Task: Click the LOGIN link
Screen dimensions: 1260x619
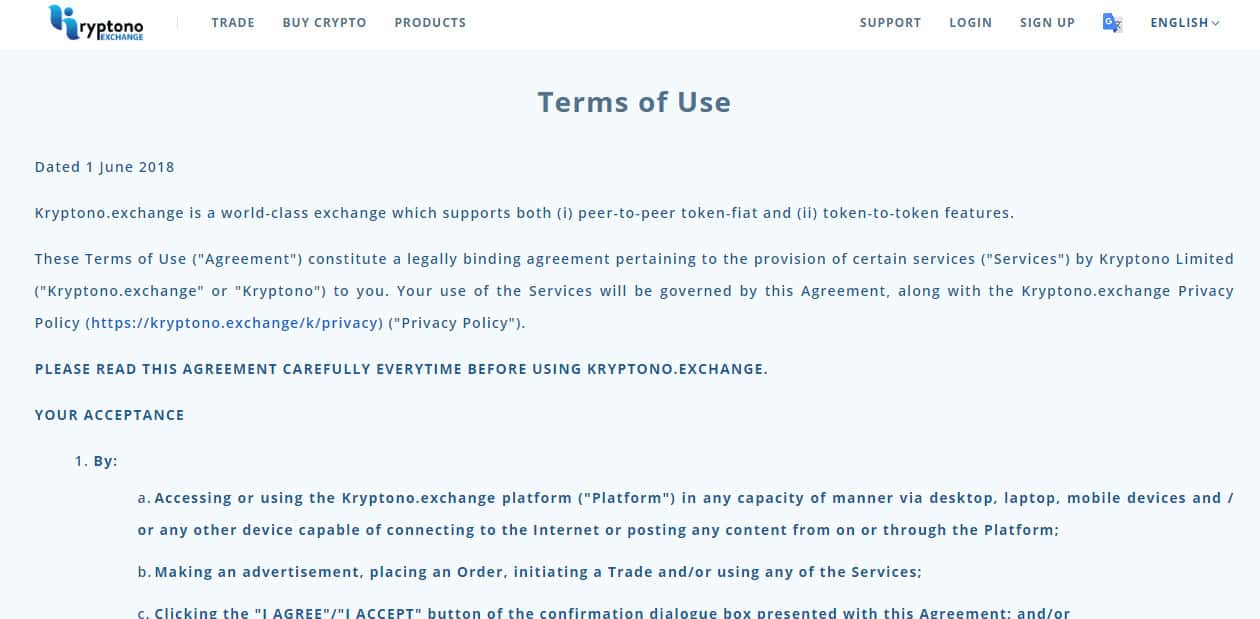Action: click(970, 22)
